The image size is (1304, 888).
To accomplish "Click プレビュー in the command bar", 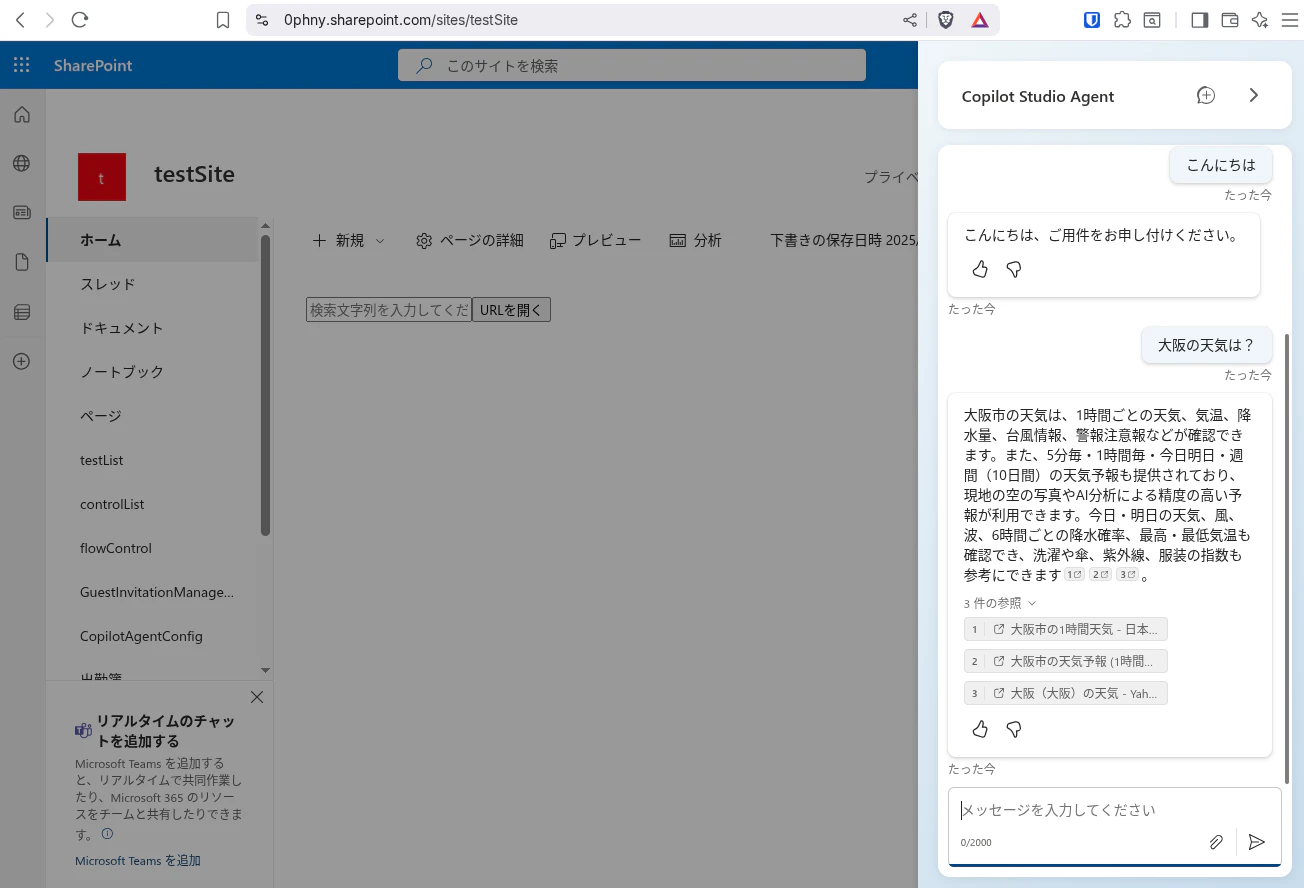I will point(596,241).
